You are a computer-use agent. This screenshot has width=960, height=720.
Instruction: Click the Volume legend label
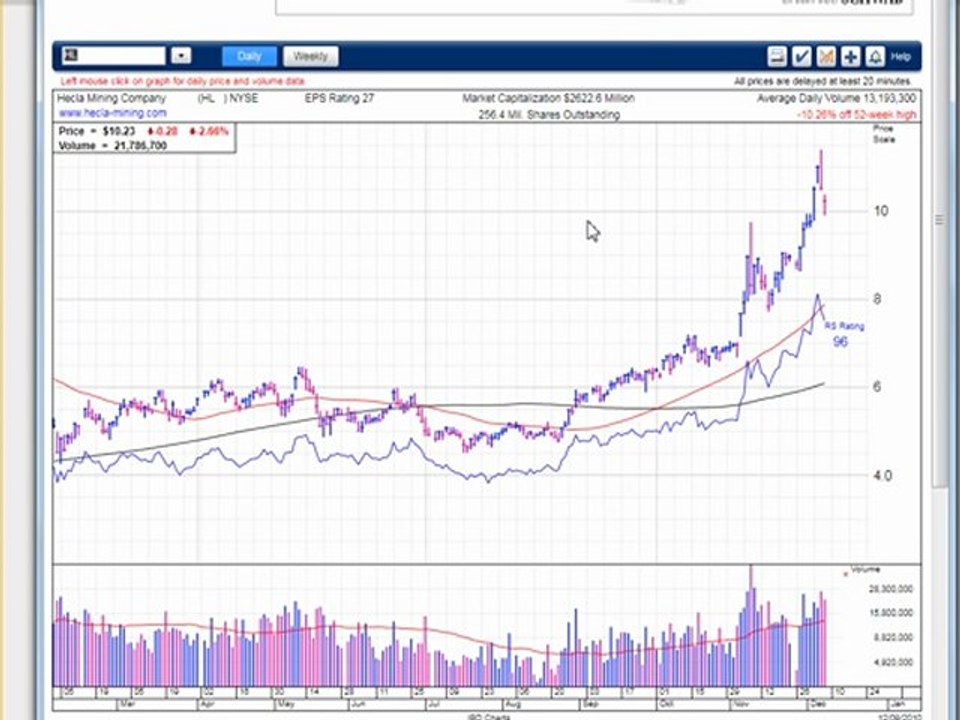864,570
